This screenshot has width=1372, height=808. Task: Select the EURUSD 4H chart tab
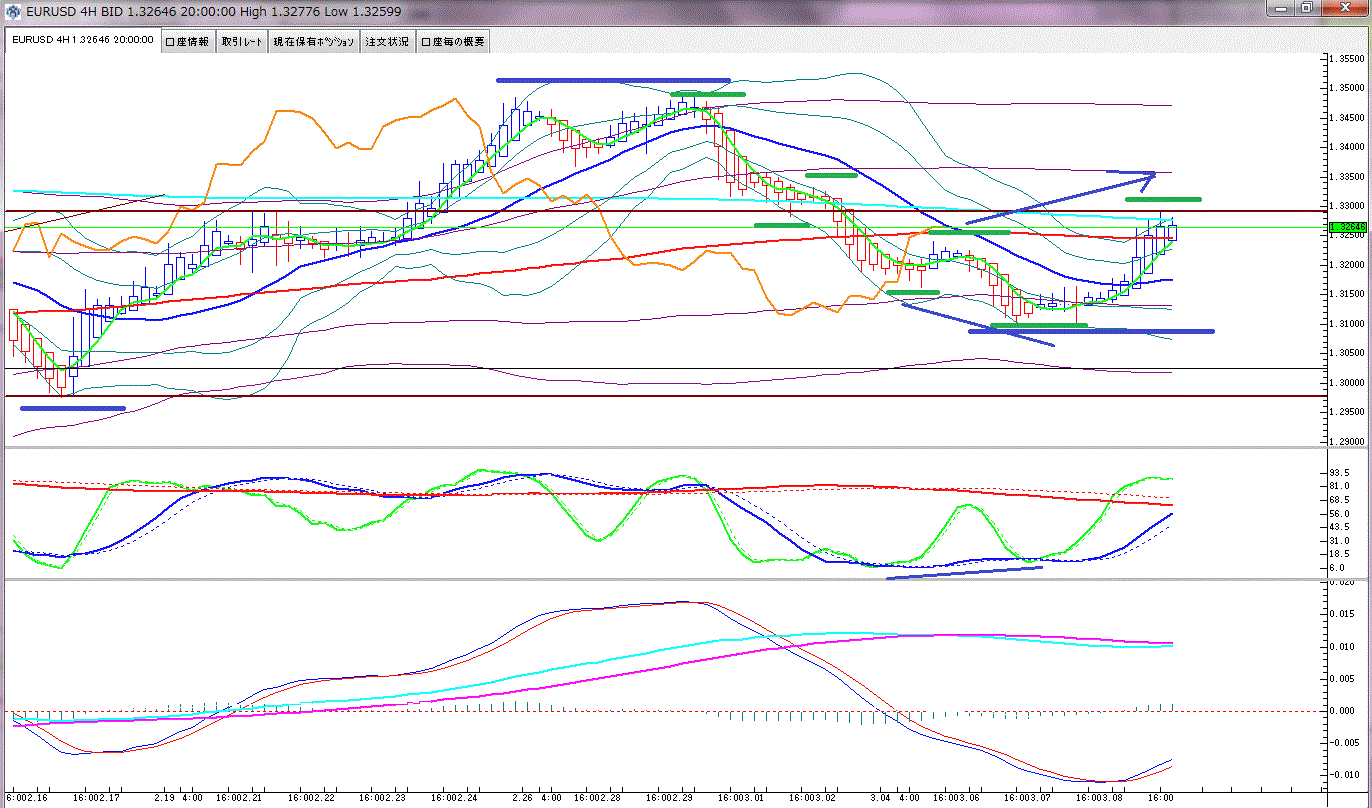(82, 40)
